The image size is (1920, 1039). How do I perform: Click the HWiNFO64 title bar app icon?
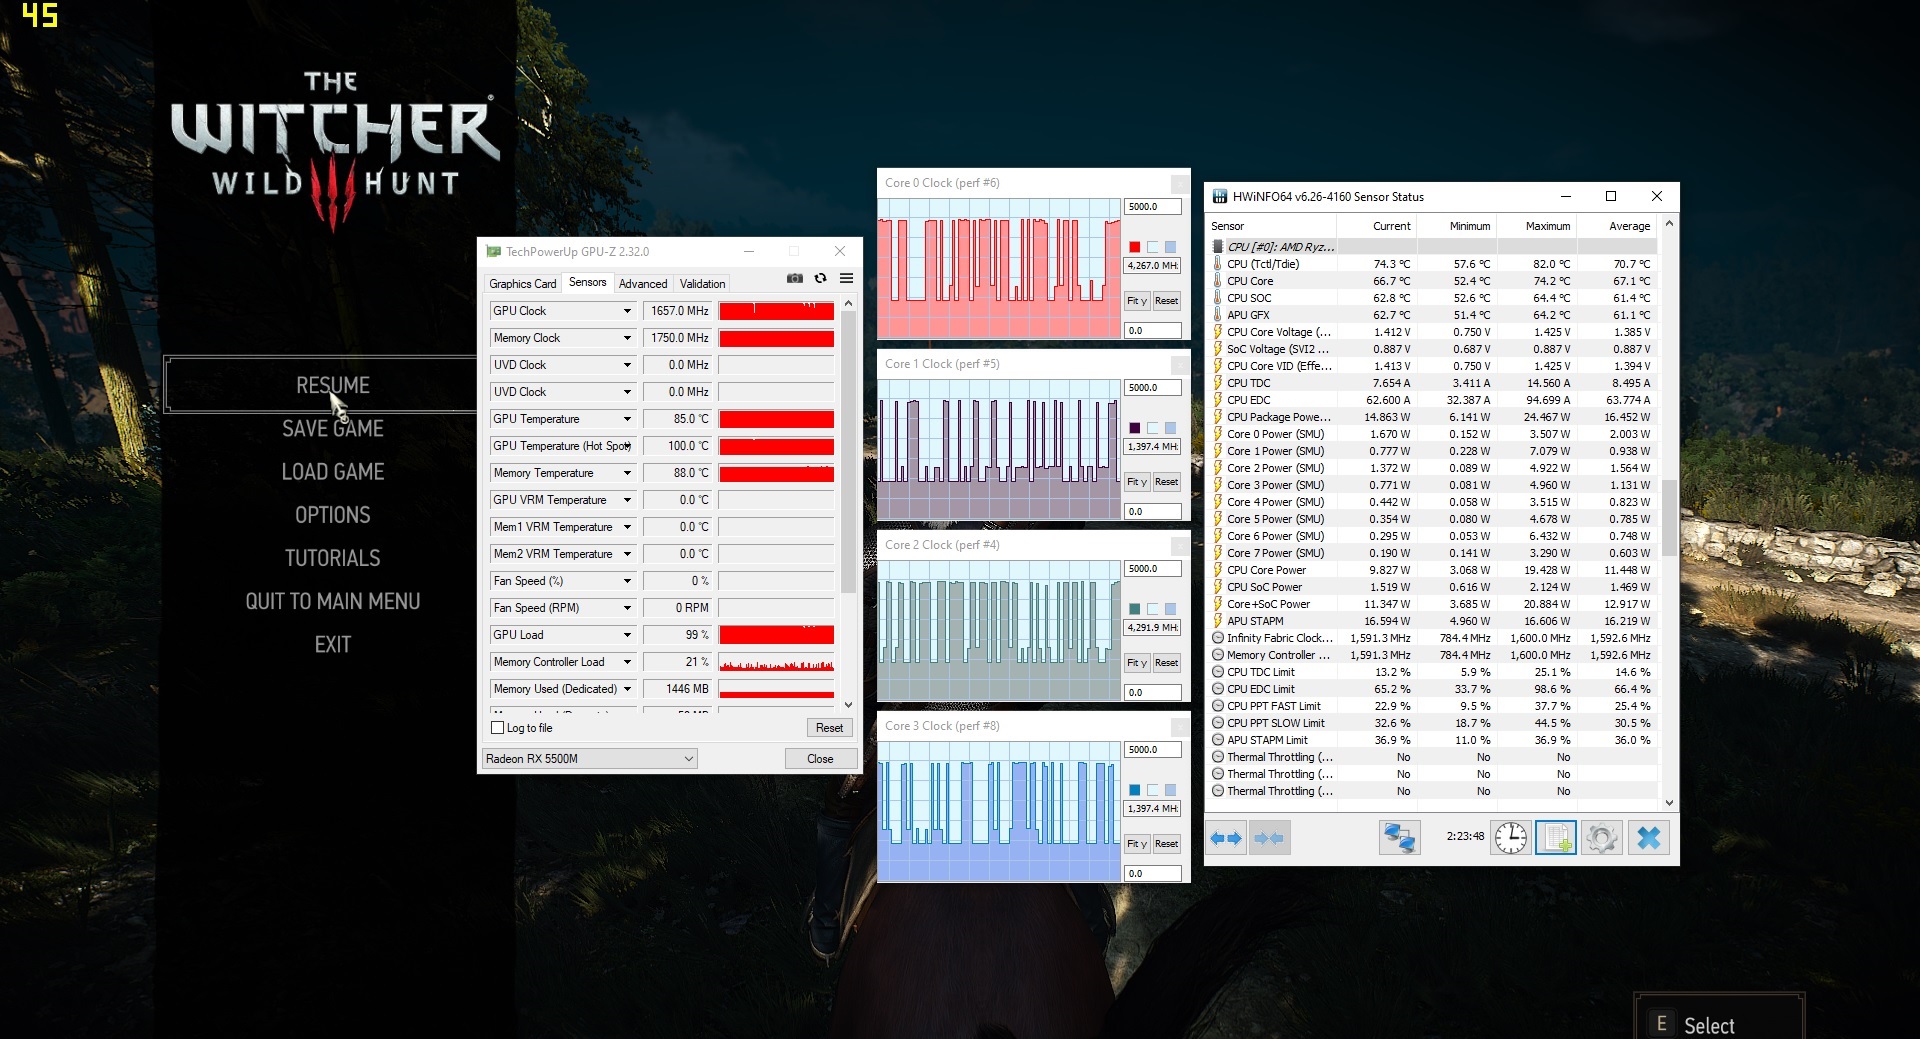click(1220, 197)
